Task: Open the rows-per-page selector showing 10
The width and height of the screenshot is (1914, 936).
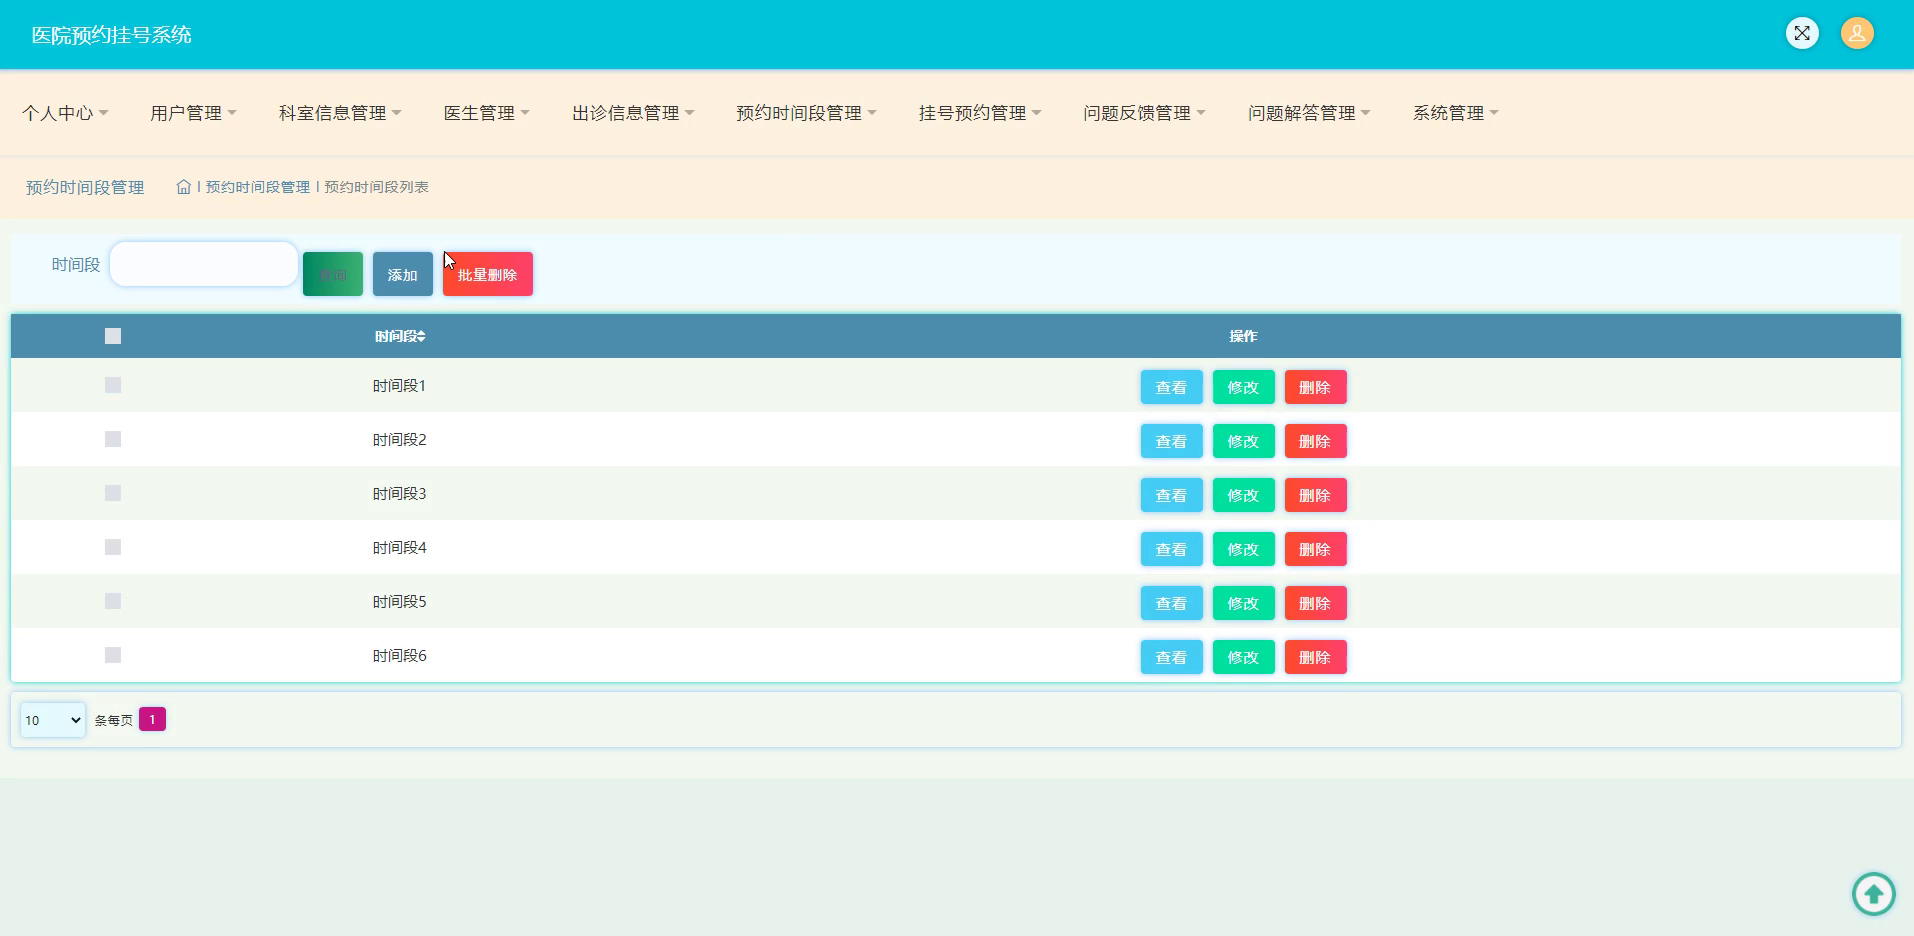Action: pos(53,720)
